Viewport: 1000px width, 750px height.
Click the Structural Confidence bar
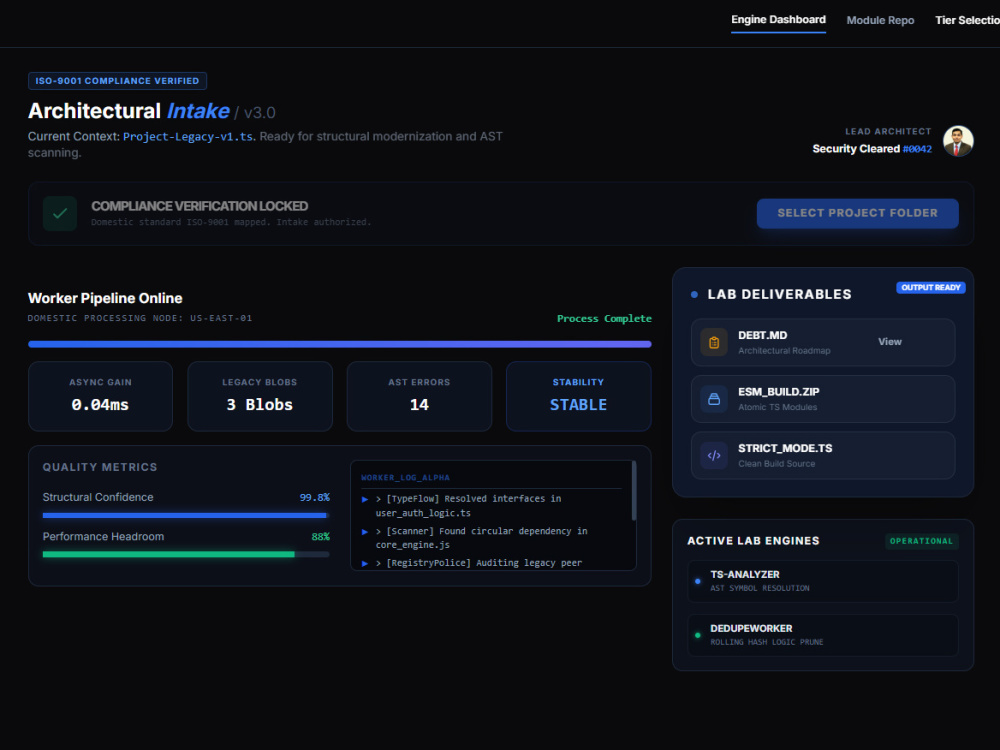click(186, 515)
